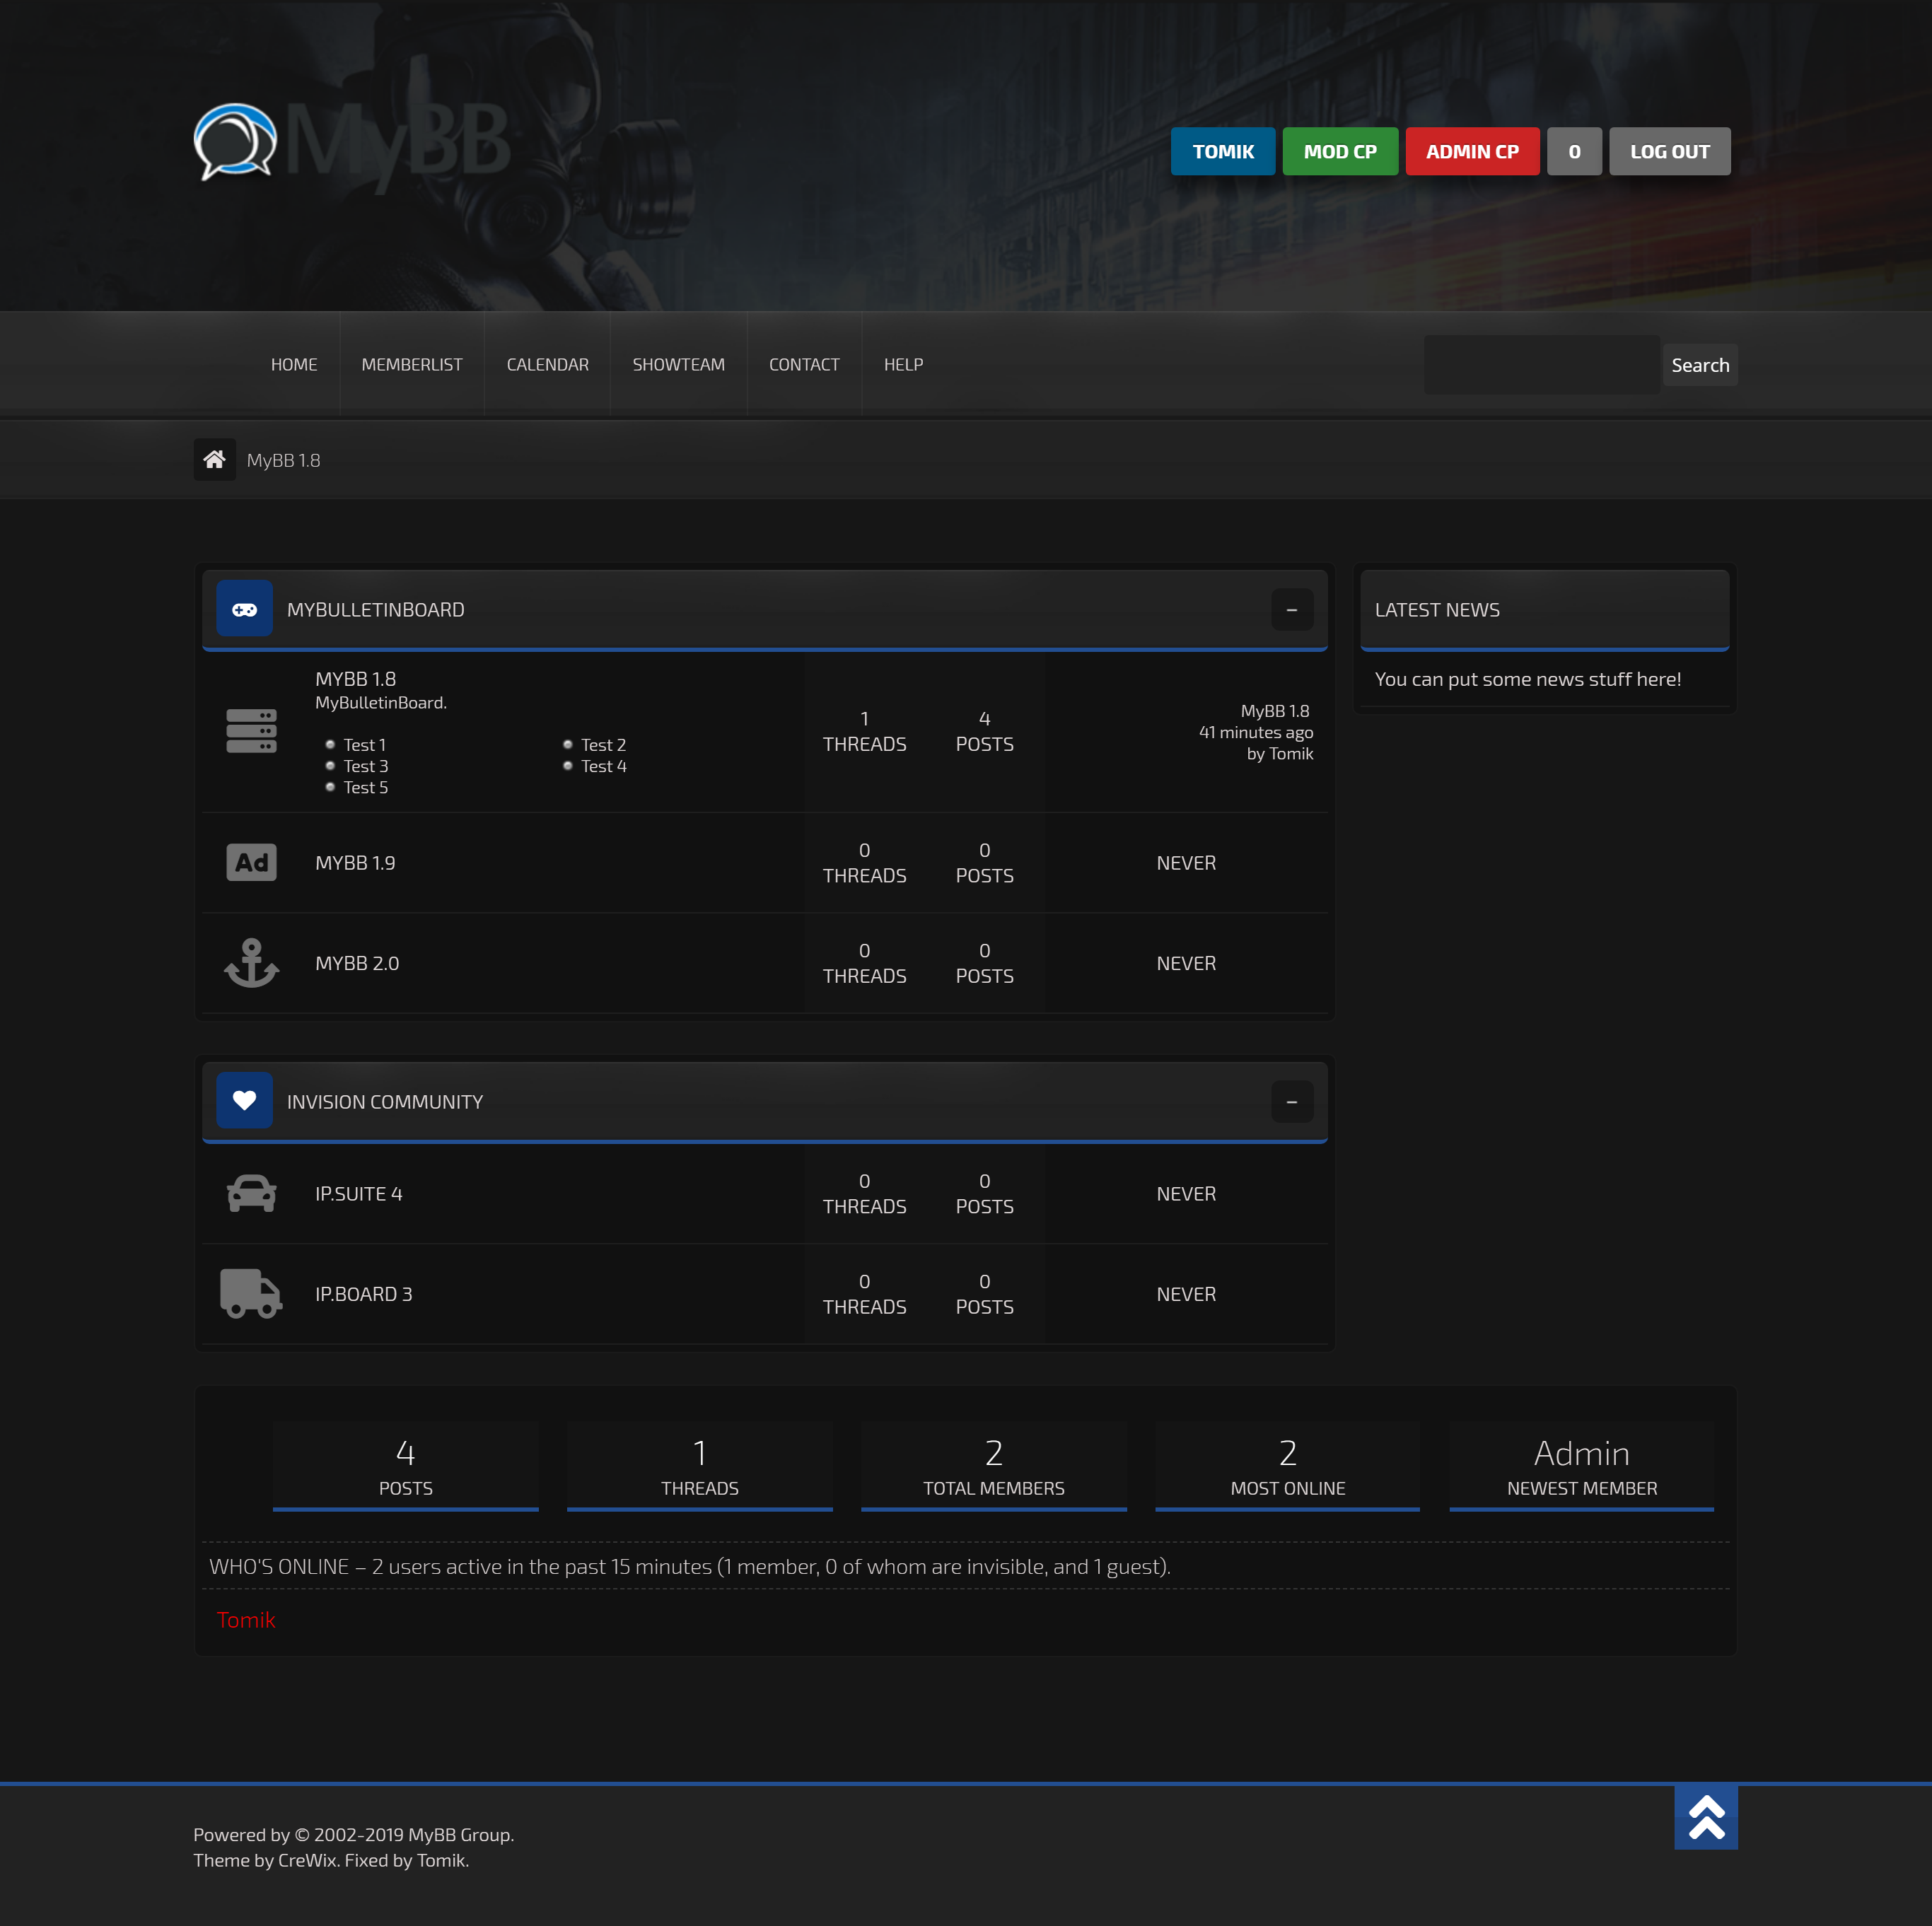The height and width of the screenshot is (1926, 1932).
Task: Click the gamepad icon beside MYBULLETINBOARD
Action: [244, 609]
